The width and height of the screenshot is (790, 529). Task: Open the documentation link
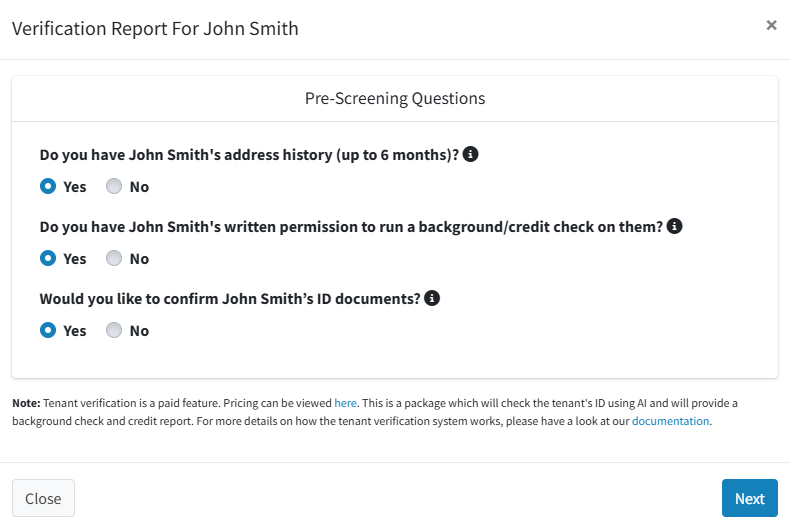tap(670, 421)
